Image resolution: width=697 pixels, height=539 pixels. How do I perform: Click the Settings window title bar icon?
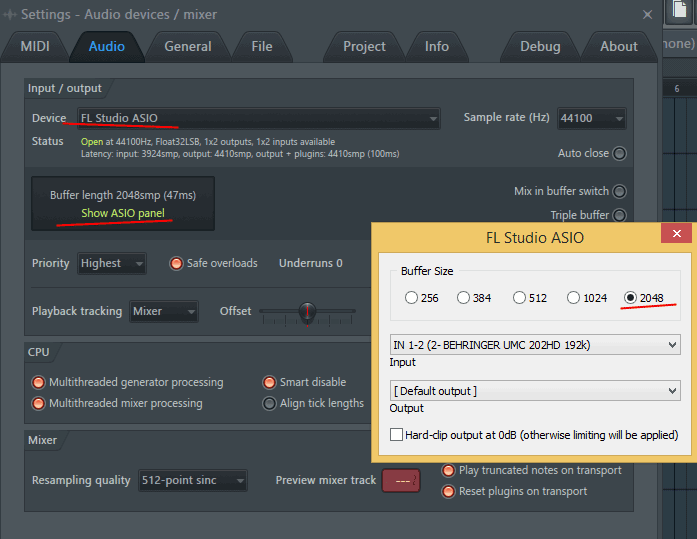coord(10,15)
